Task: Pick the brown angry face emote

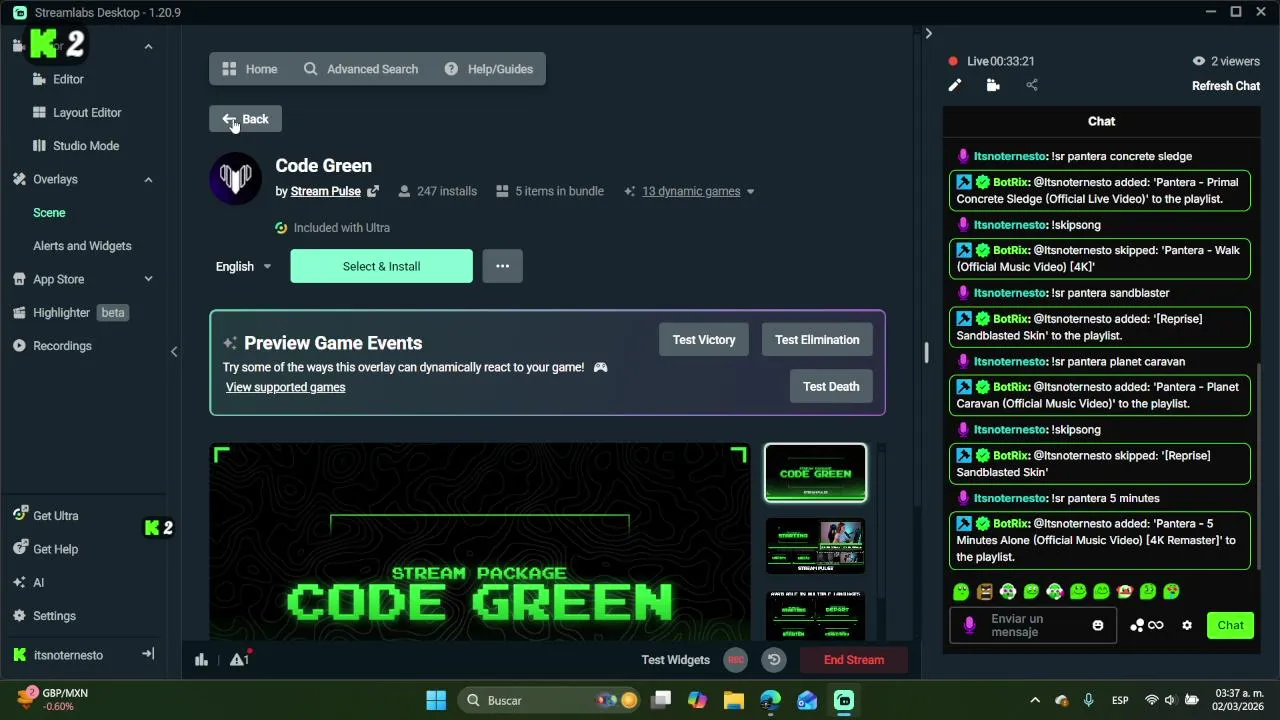Action: pos(985,592)
